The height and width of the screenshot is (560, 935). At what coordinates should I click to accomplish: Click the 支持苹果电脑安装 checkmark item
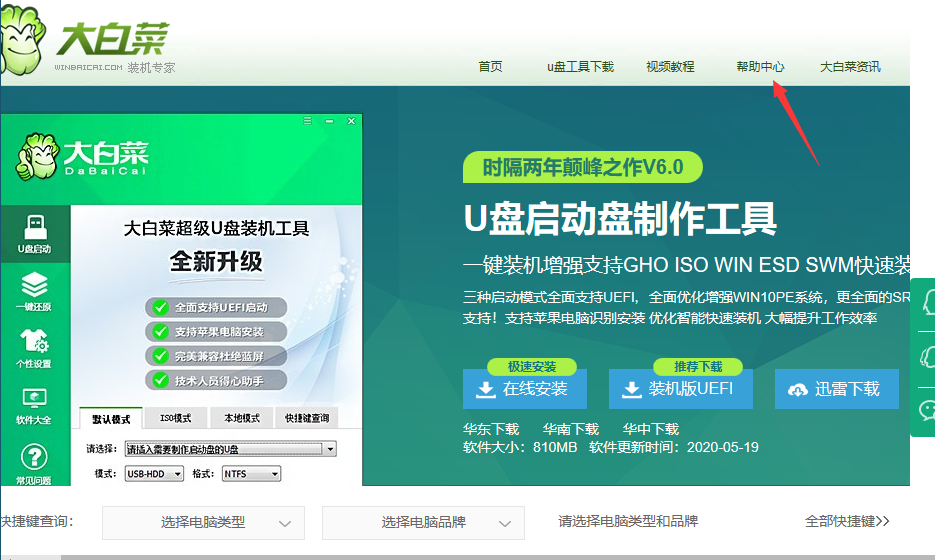[x=216, y=332]
